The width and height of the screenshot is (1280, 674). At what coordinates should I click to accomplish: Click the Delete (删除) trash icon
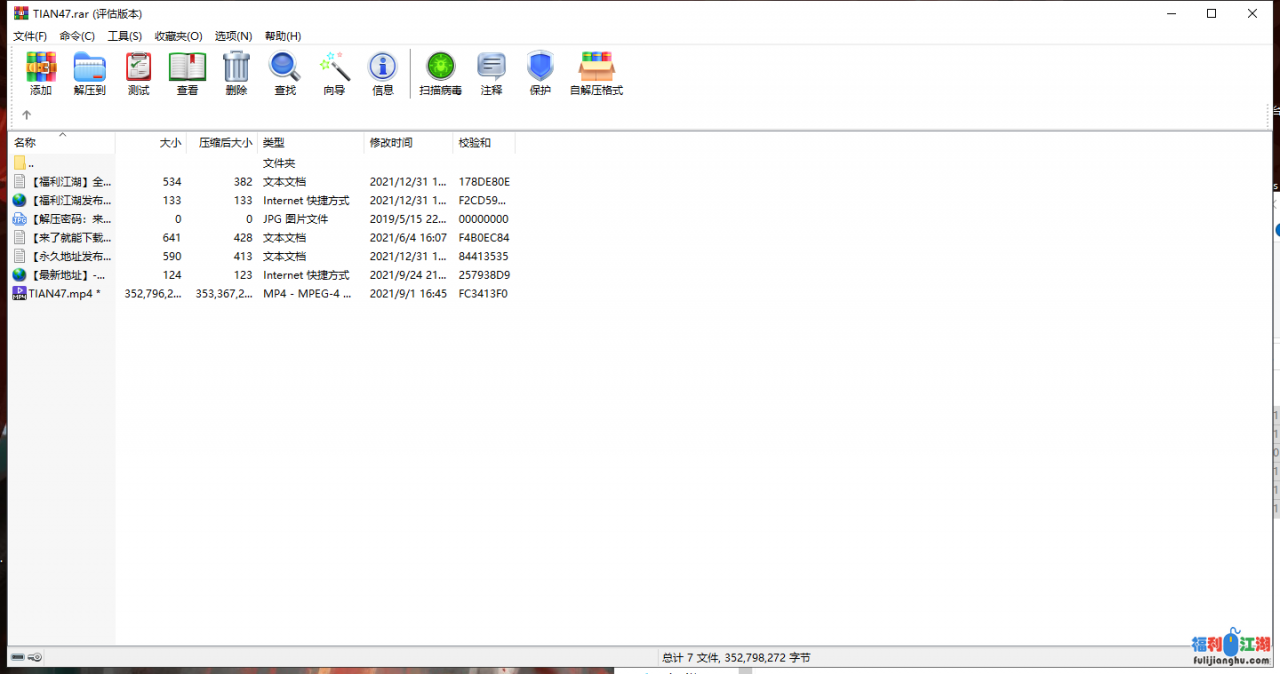(236, 73)
